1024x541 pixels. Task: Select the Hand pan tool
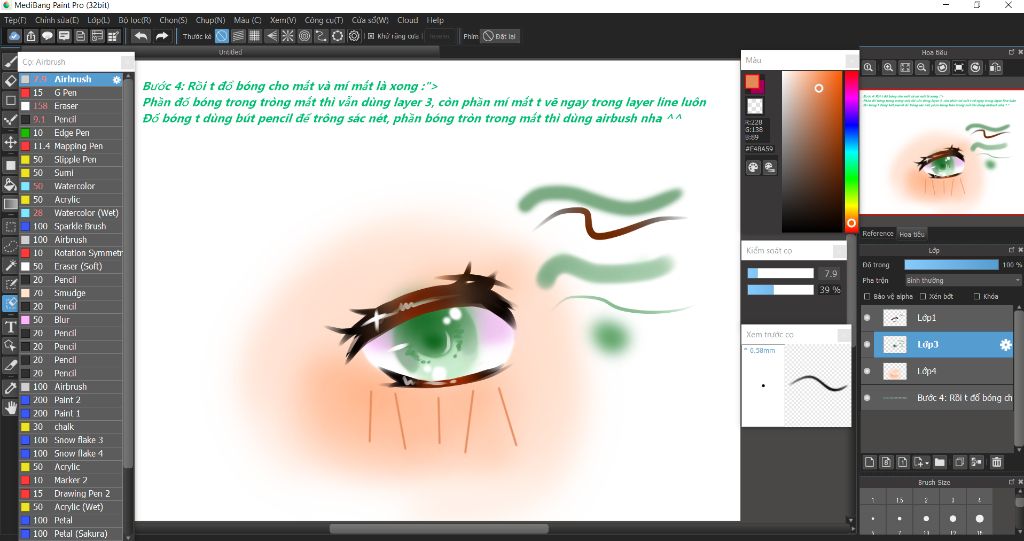10,408
